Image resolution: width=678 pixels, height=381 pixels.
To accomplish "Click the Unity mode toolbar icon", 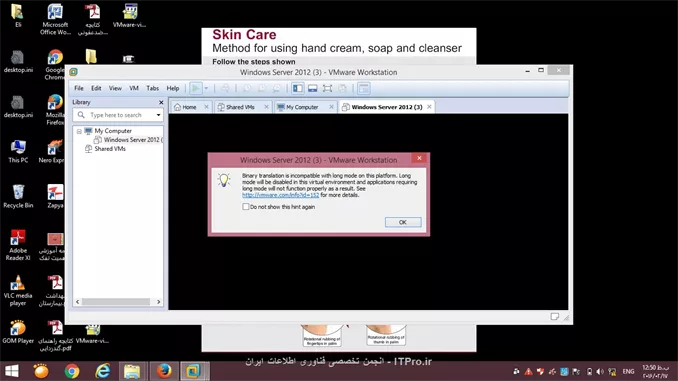I will pos(342,88).
